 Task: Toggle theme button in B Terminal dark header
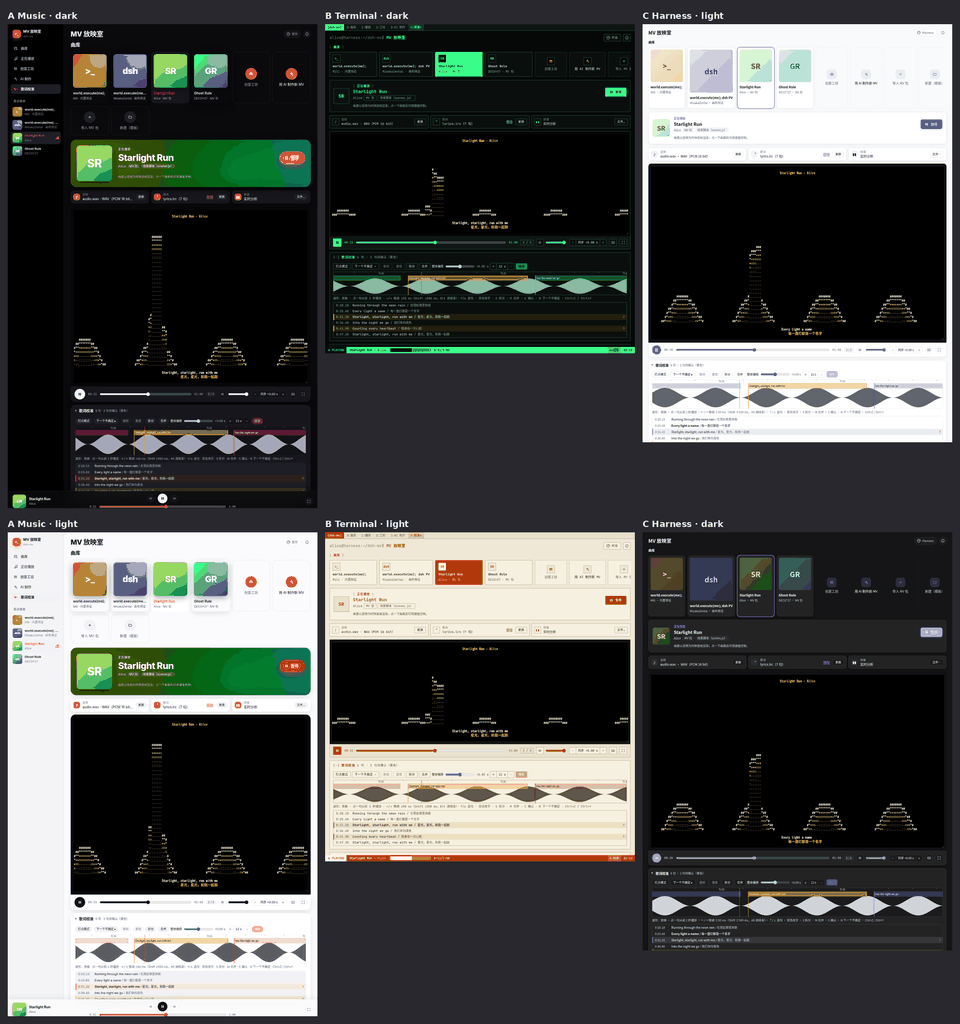coord(612,38)
